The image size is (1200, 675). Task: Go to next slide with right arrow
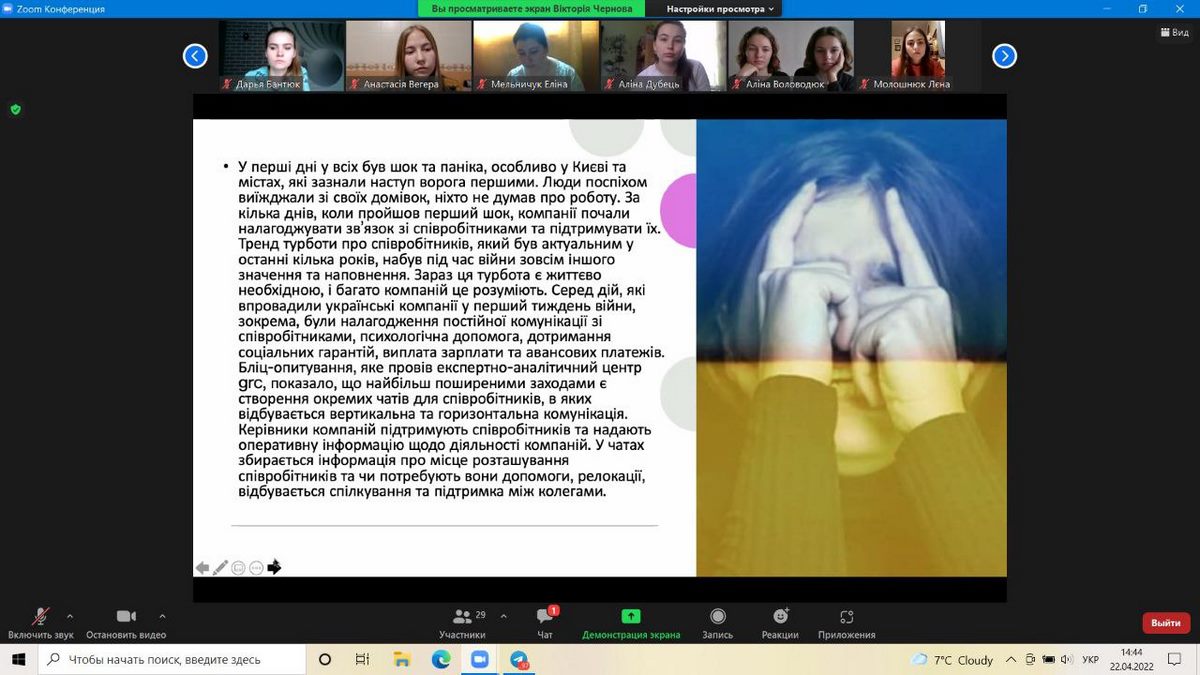point(274,568)
